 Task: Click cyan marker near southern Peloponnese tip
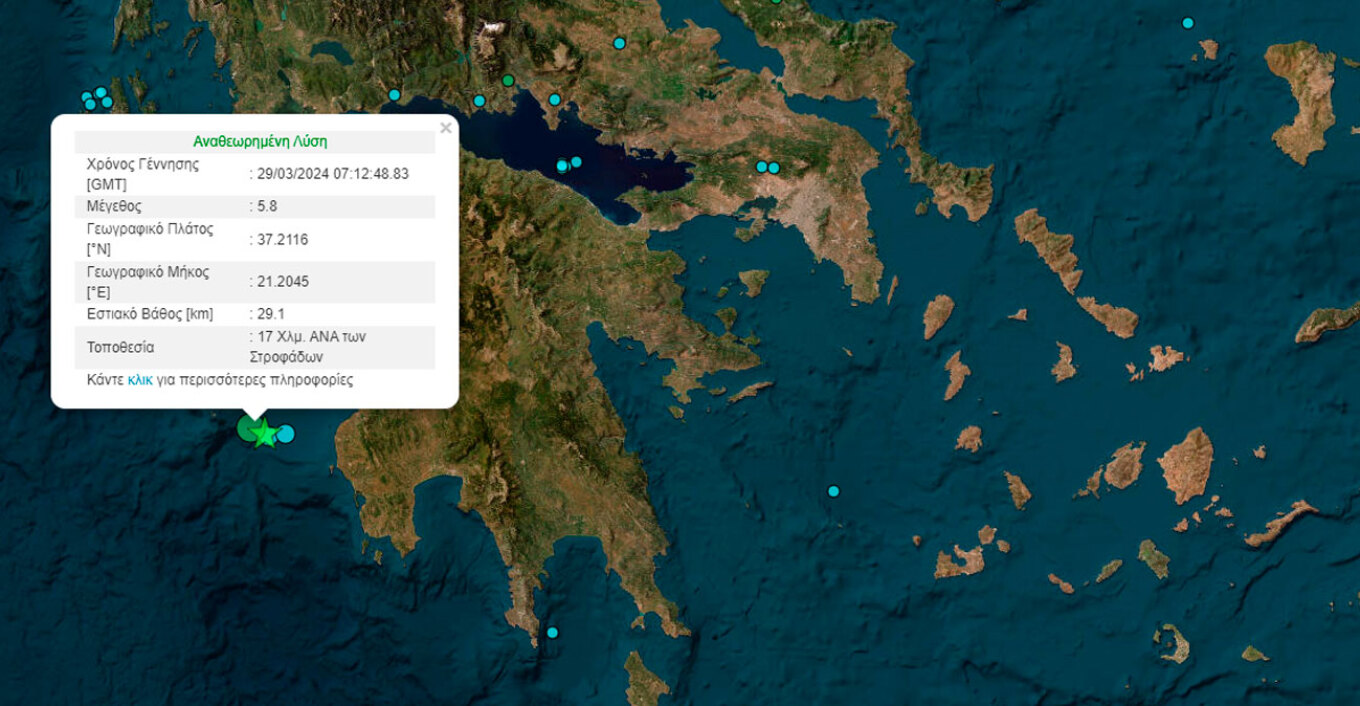[x=552, y=632]
